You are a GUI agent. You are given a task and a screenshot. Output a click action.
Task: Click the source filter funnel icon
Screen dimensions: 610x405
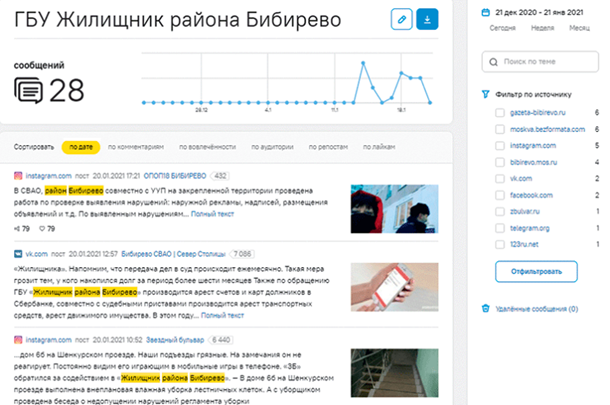(x=486, y=95)
